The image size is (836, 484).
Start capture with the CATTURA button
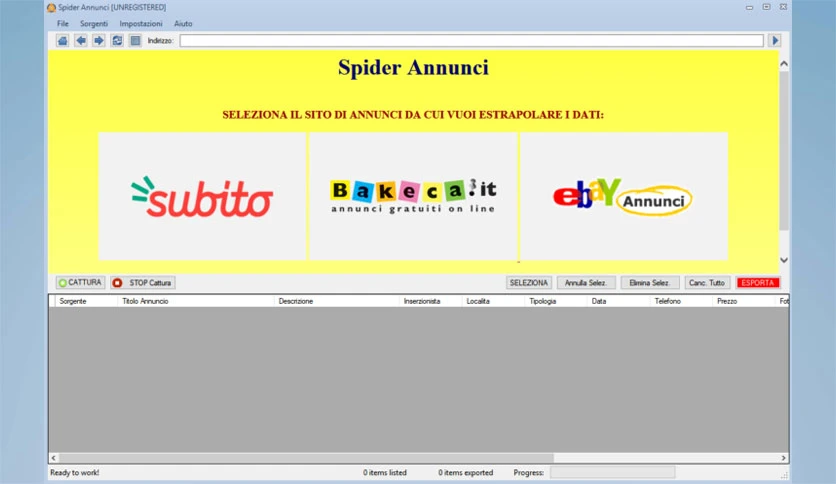(81, 283)
